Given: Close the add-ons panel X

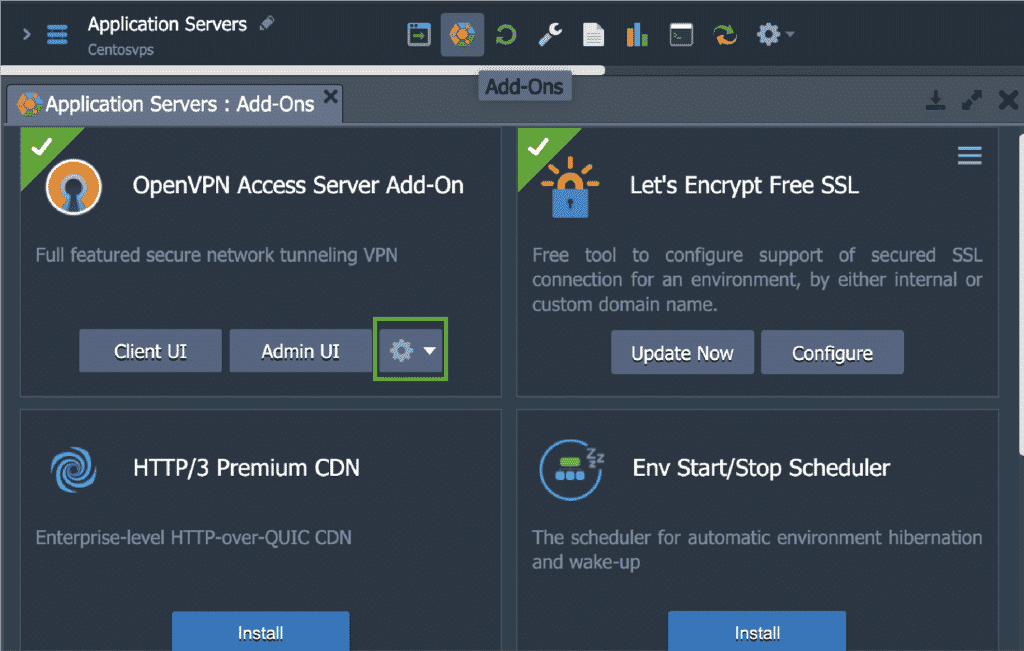Looking at the screenshot, I should click(x=1008, y=100).
